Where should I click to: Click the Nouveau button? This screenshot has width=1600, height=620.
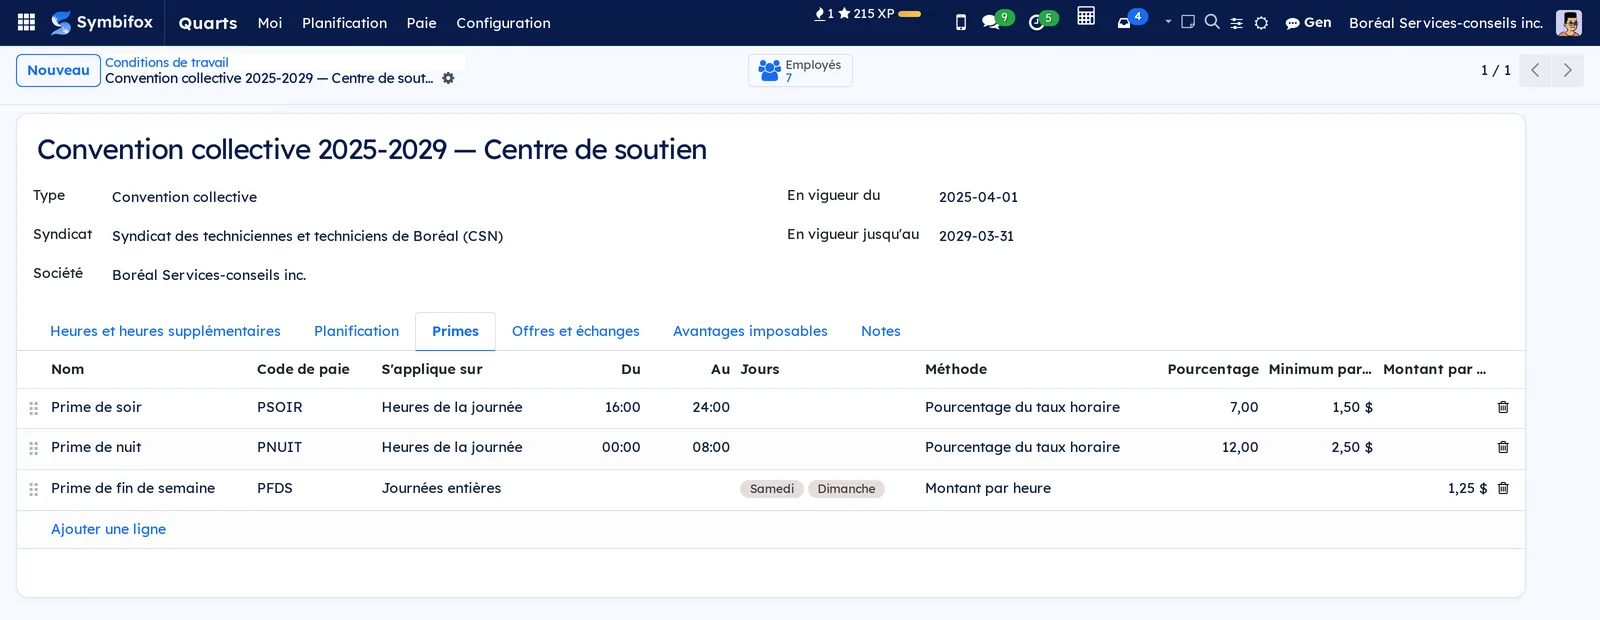point(58,70)
